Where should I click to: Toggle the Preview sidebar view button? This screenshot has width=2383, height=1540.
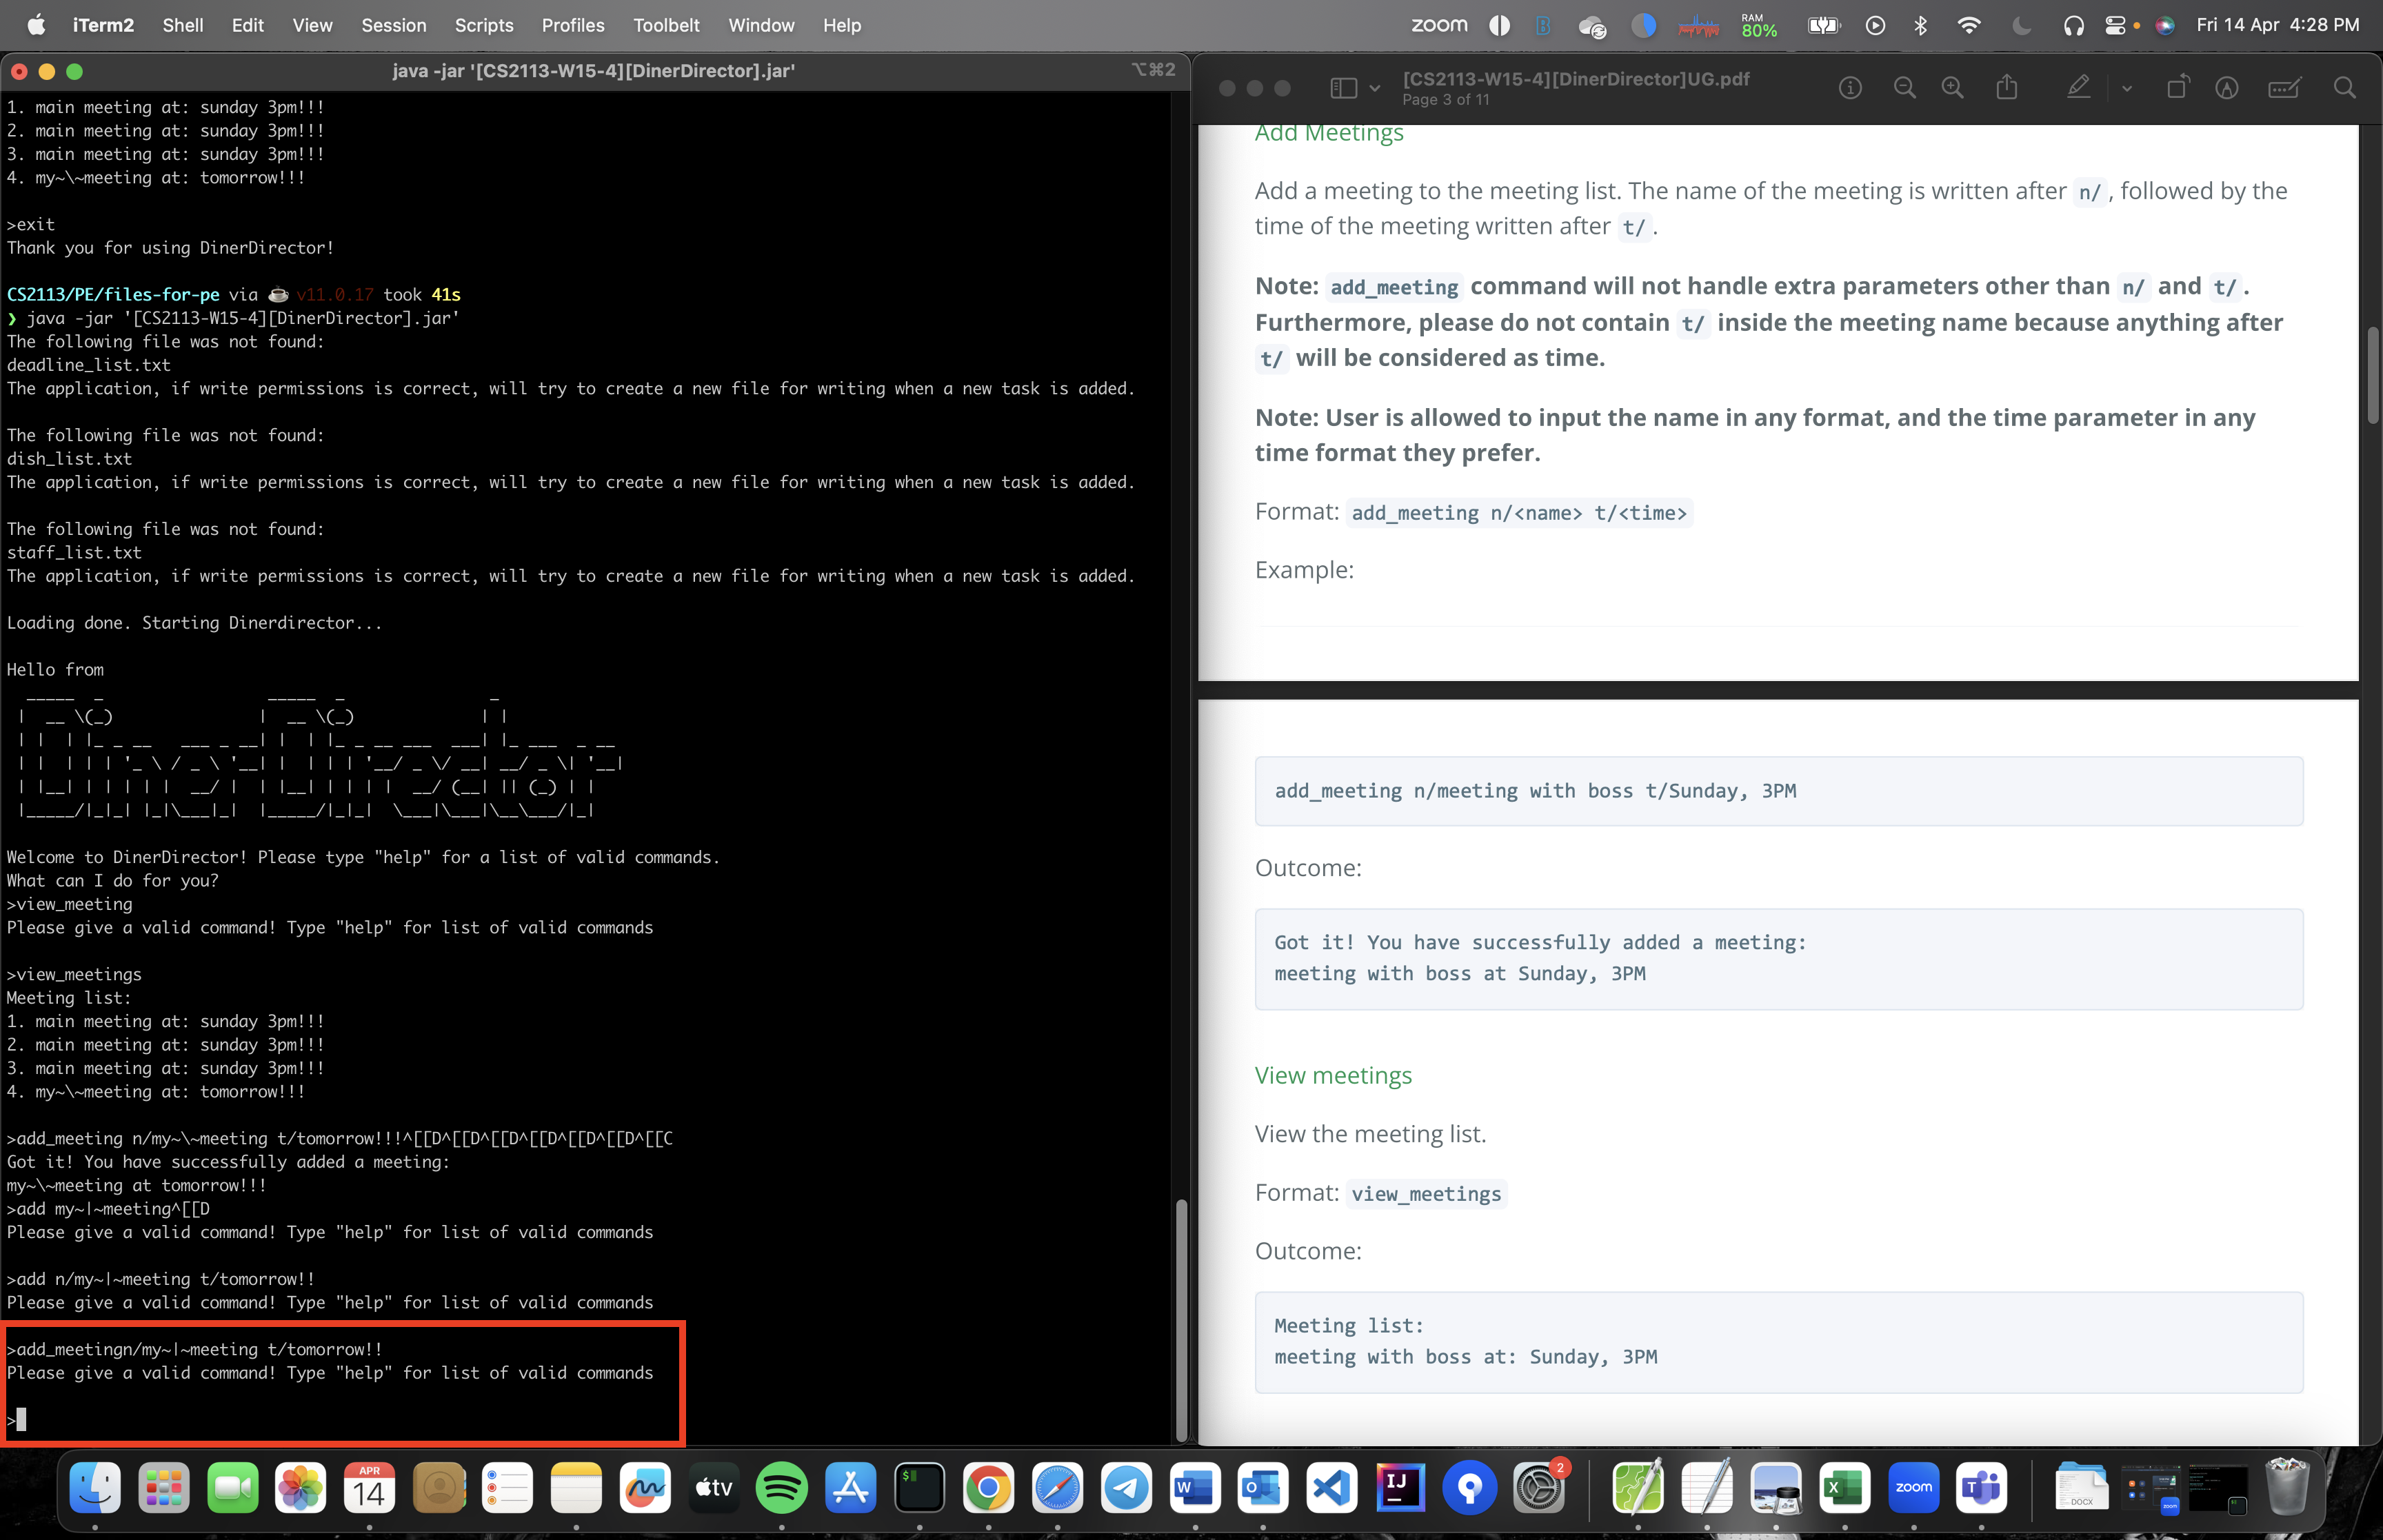[x=1343, y=88]
